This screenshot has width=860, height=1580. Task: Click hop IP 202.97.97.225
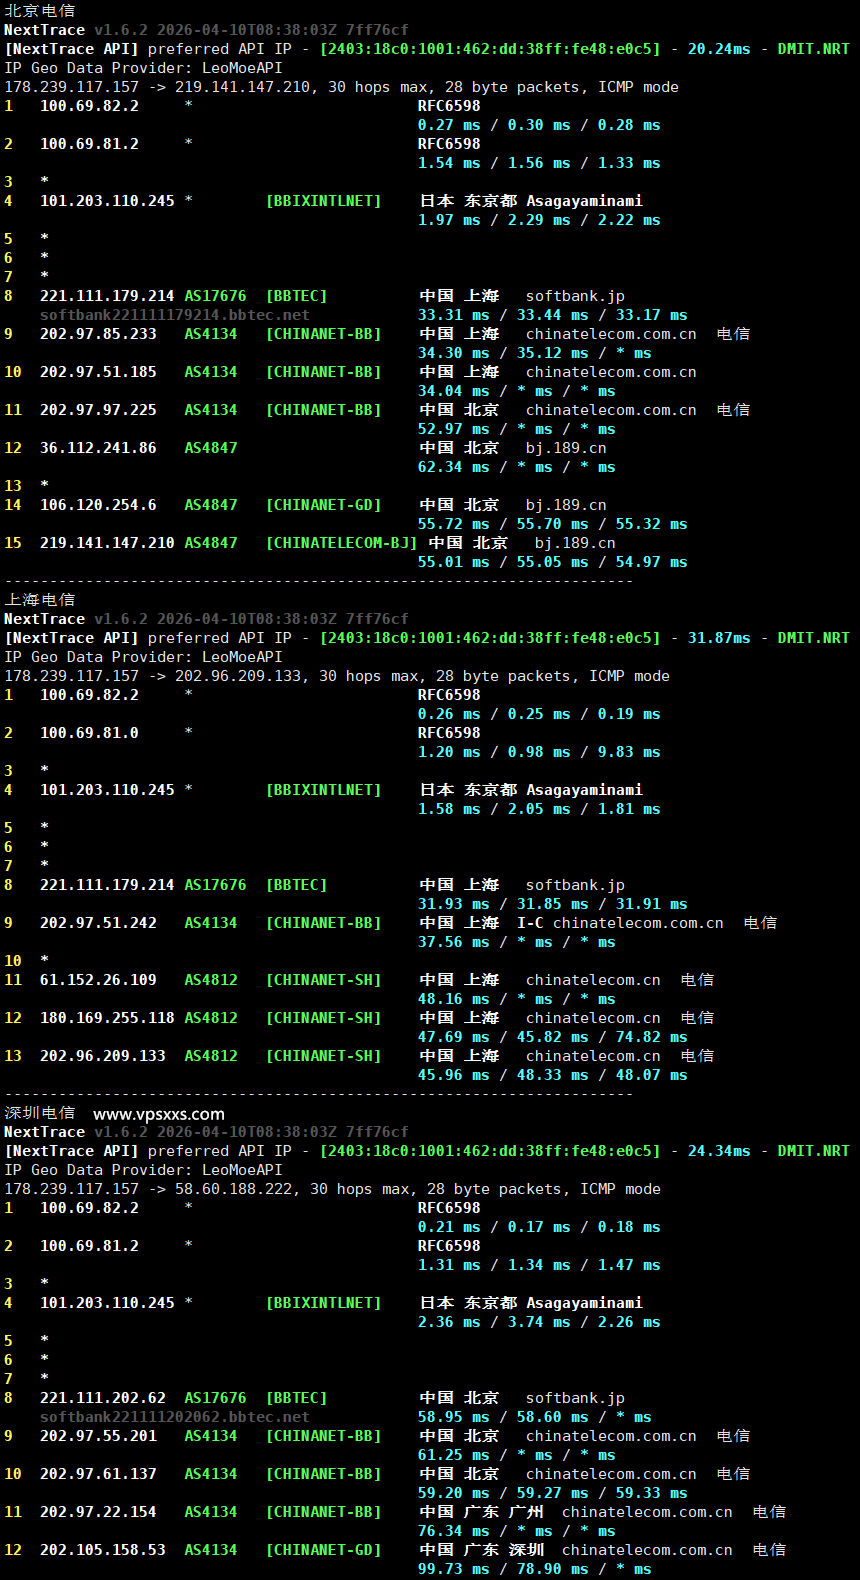coord(98,410)
